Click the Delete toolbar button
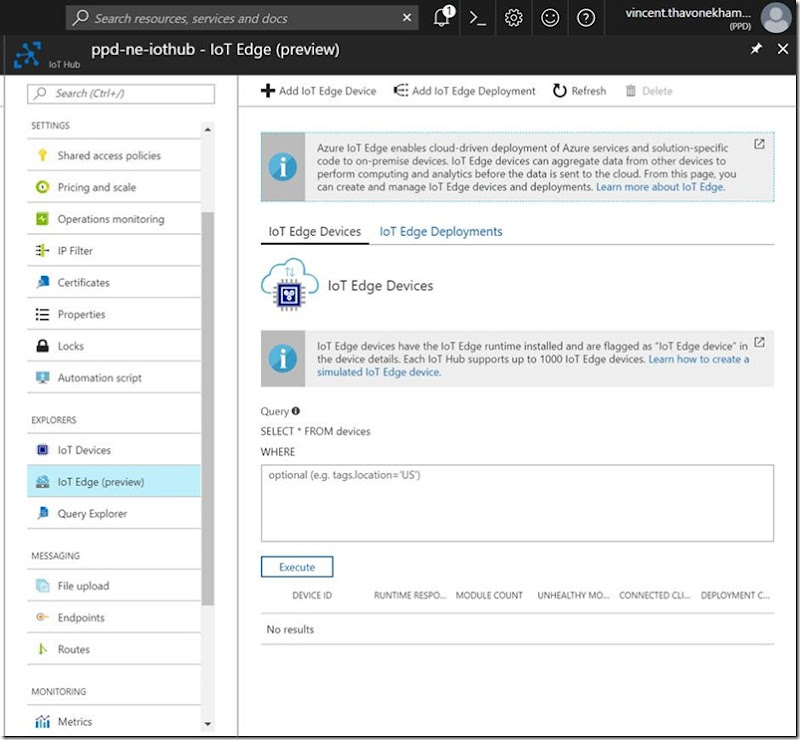 (649, 91)
